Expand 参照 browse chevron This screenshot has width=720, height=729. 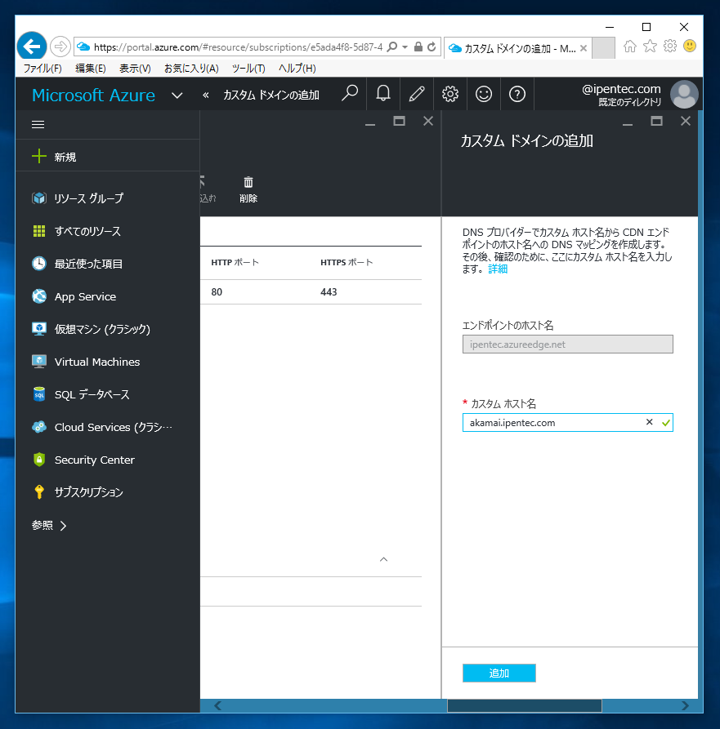click(64, 525)
